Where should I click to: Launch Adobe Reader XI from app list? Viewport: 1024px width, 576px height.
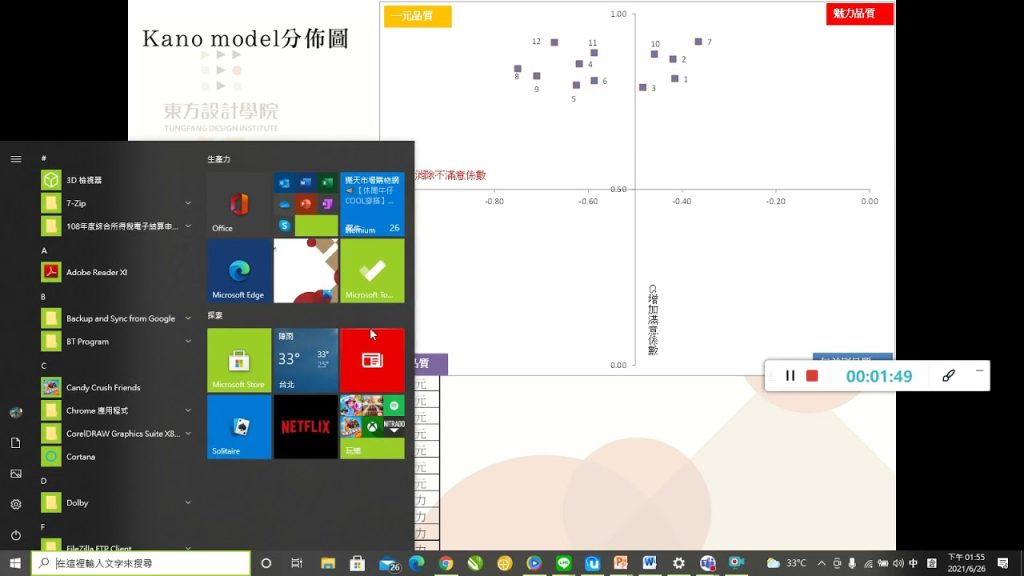point(118,272)
